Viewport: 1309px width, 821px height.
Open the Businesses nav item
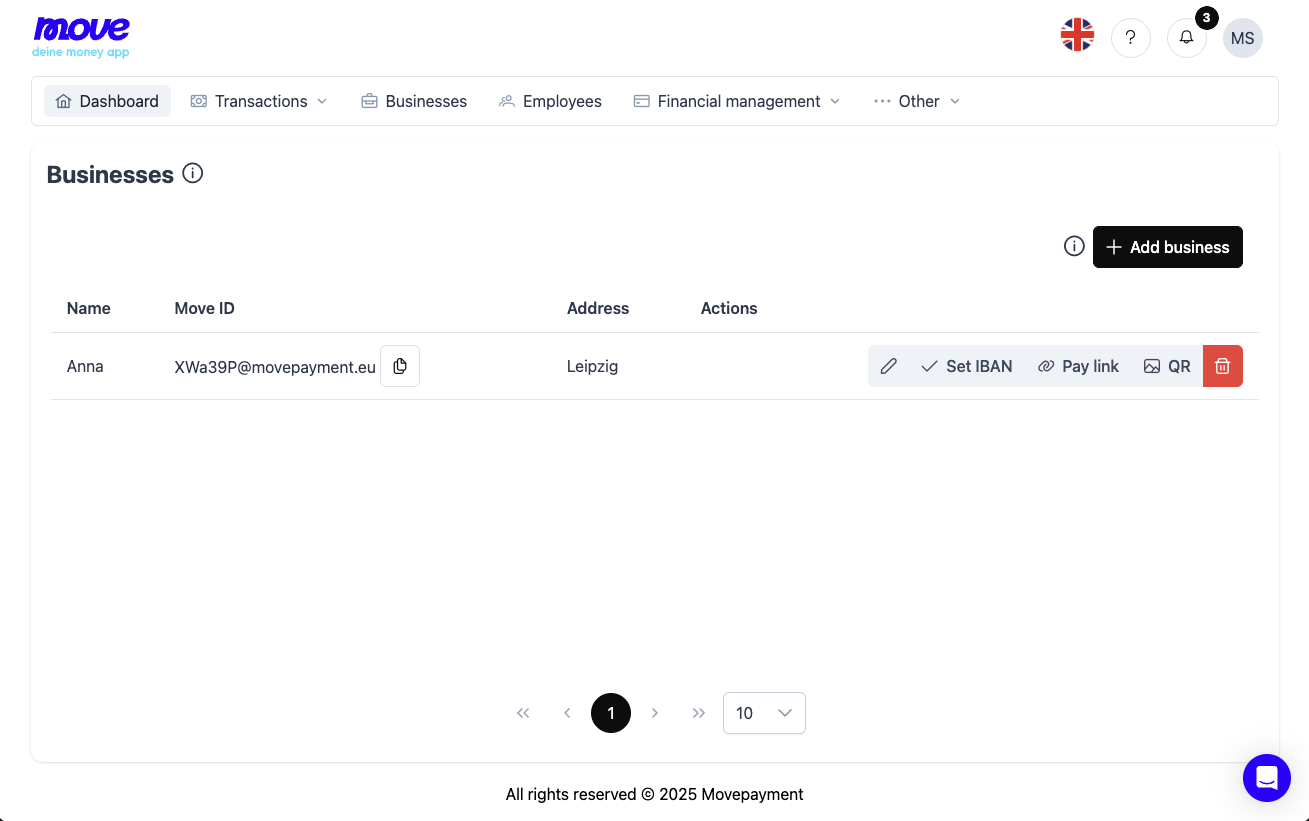414,101
